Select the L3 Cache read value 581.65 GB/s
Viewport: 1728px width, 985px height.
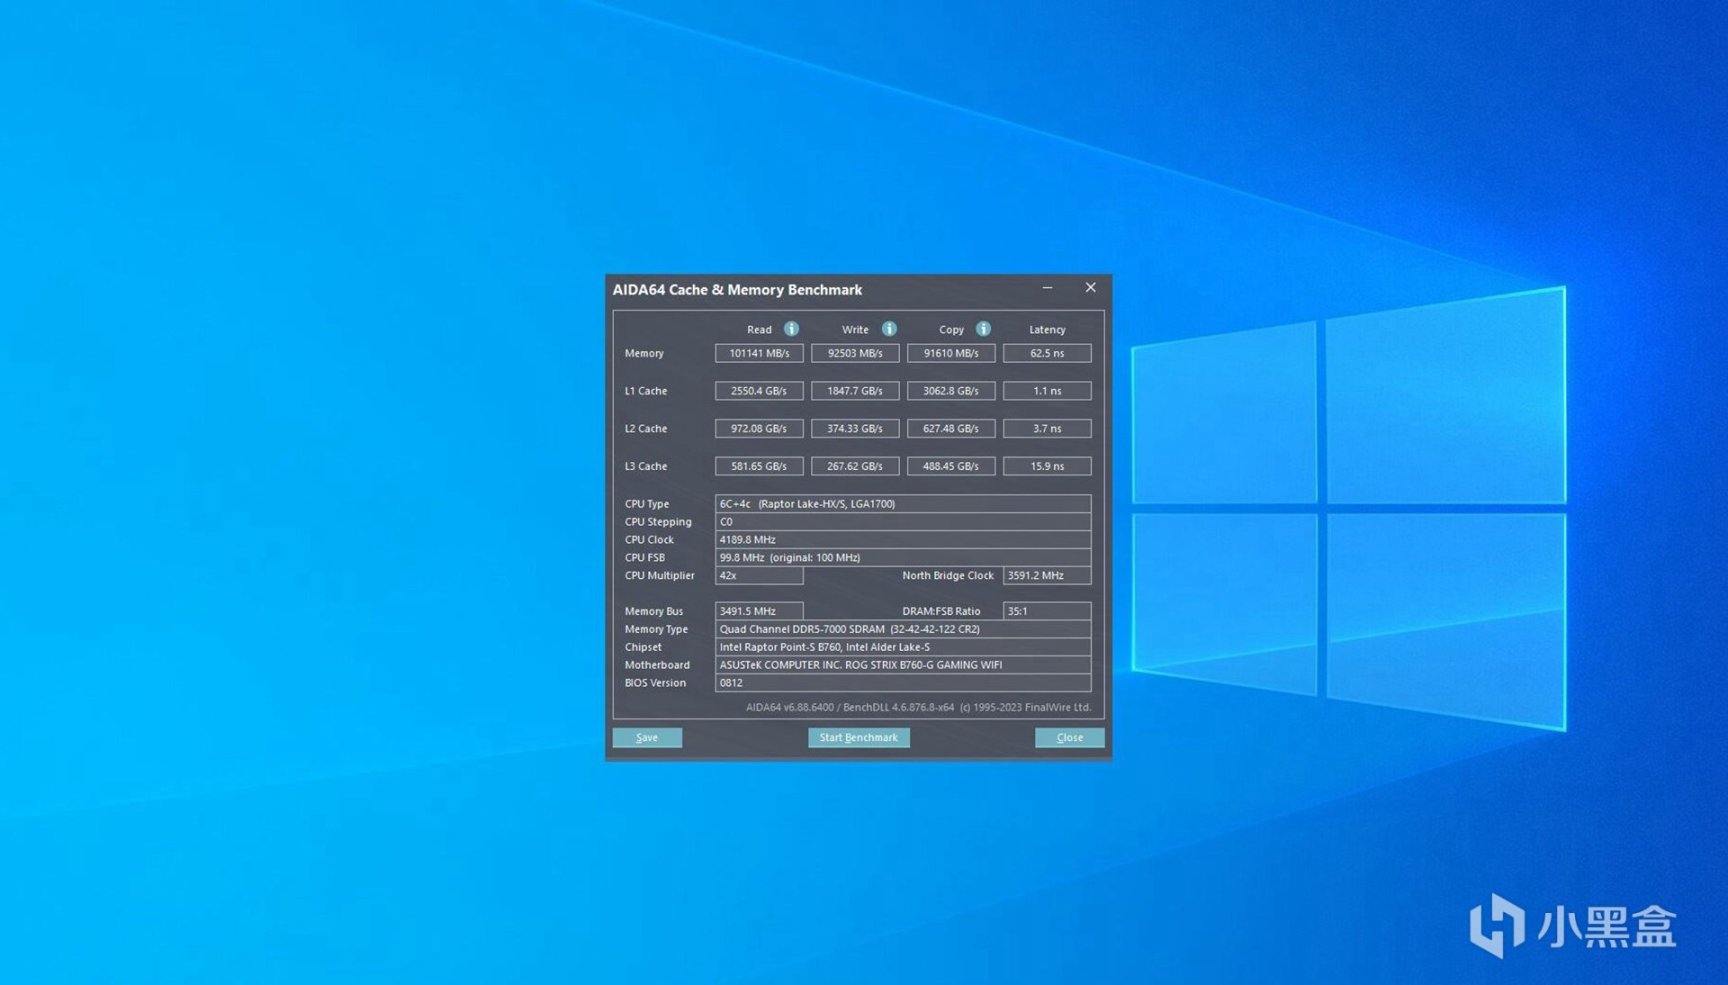tap(759, 466)
